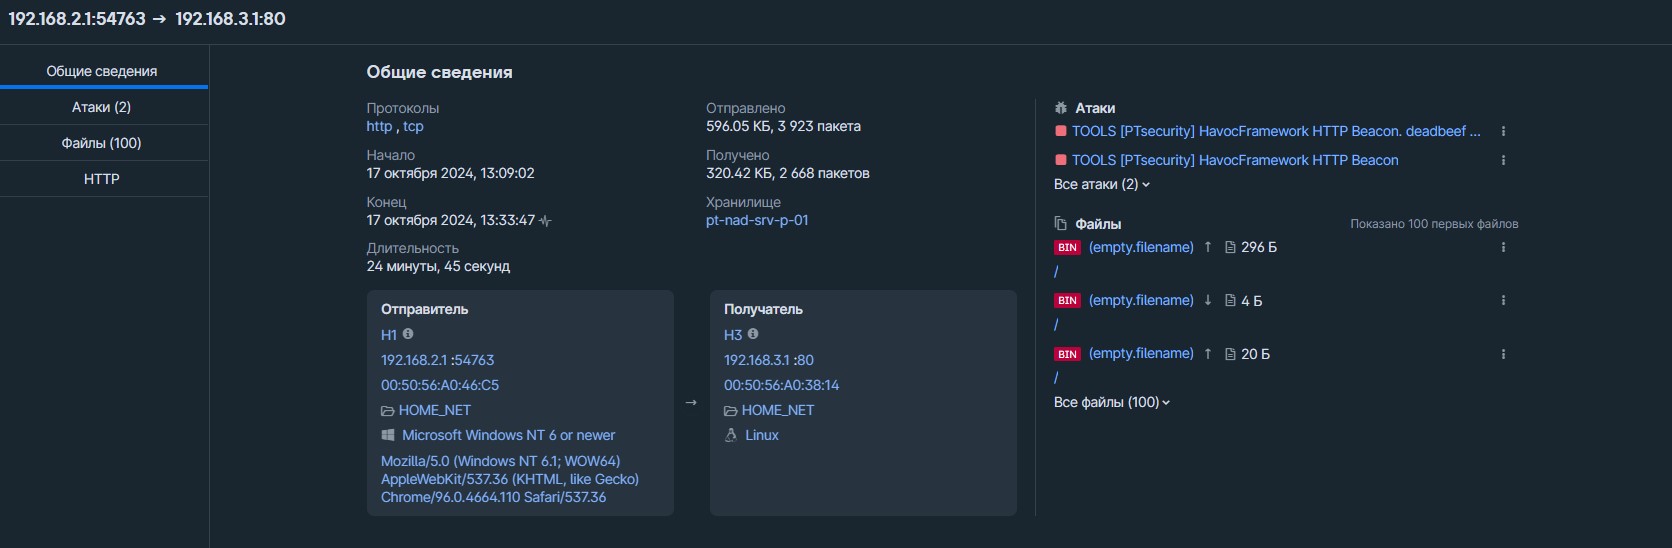Open the 'Файлы (100)' tab

[x=102, y=143]
